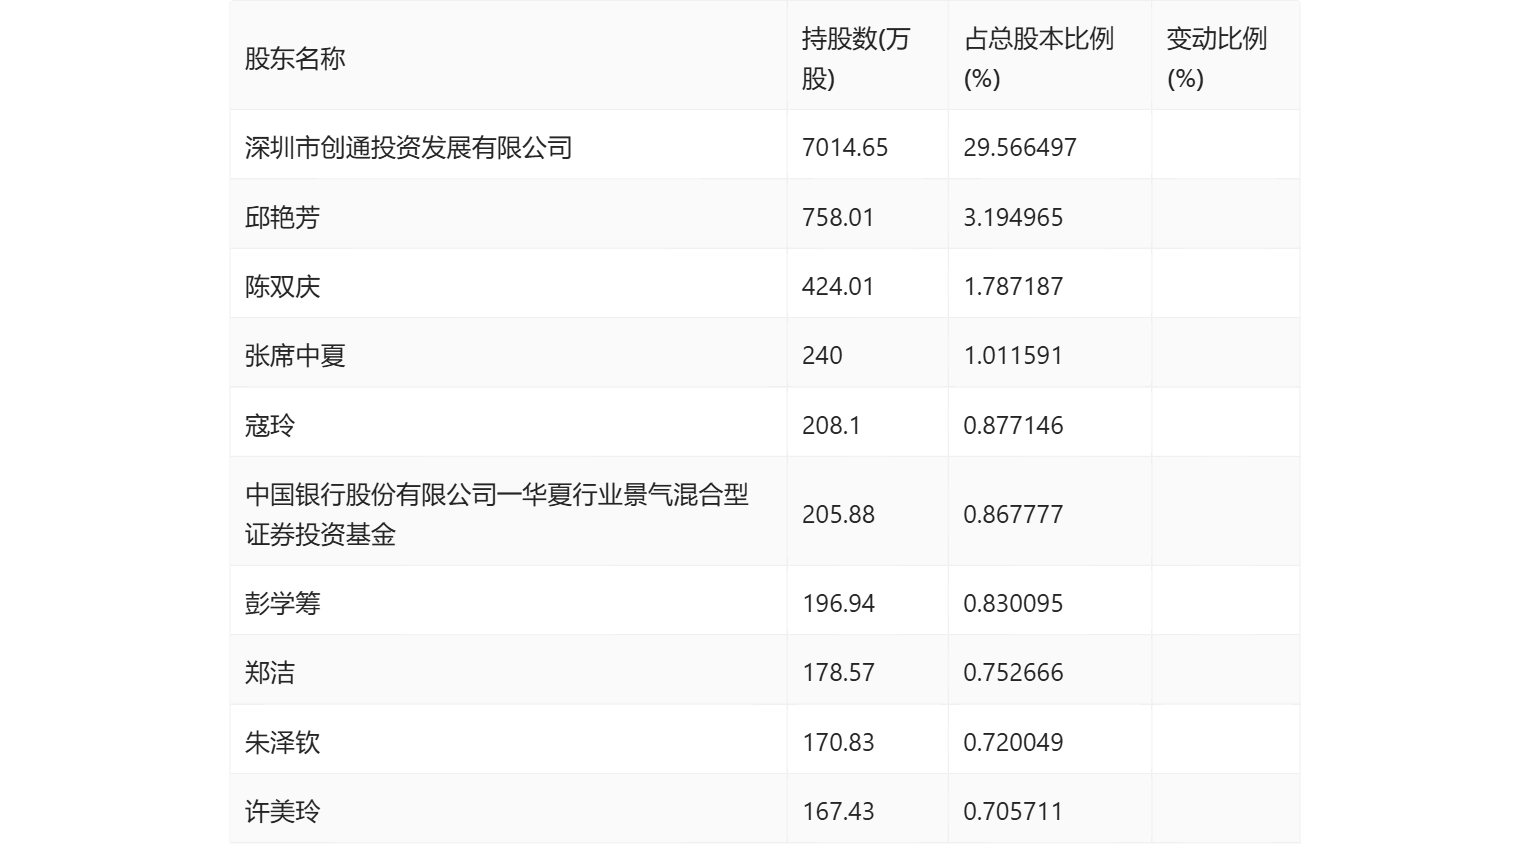Click holdings value 758.01
1531x844 pixels.
tap(838, 218)
